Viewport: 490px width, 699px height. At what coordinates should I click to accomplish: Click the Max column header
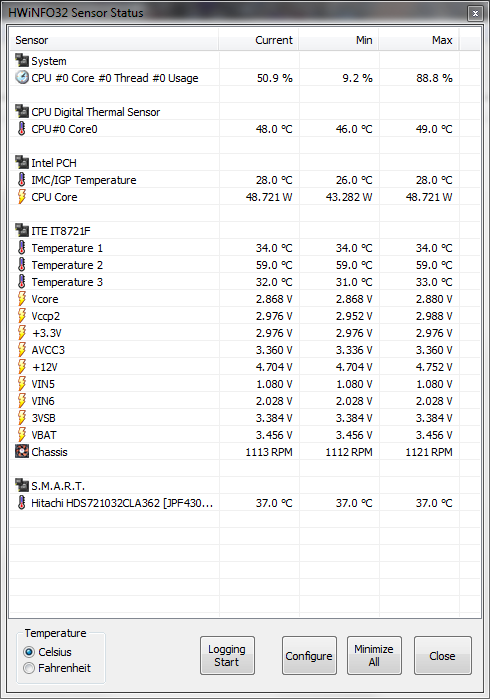[419, 40]
